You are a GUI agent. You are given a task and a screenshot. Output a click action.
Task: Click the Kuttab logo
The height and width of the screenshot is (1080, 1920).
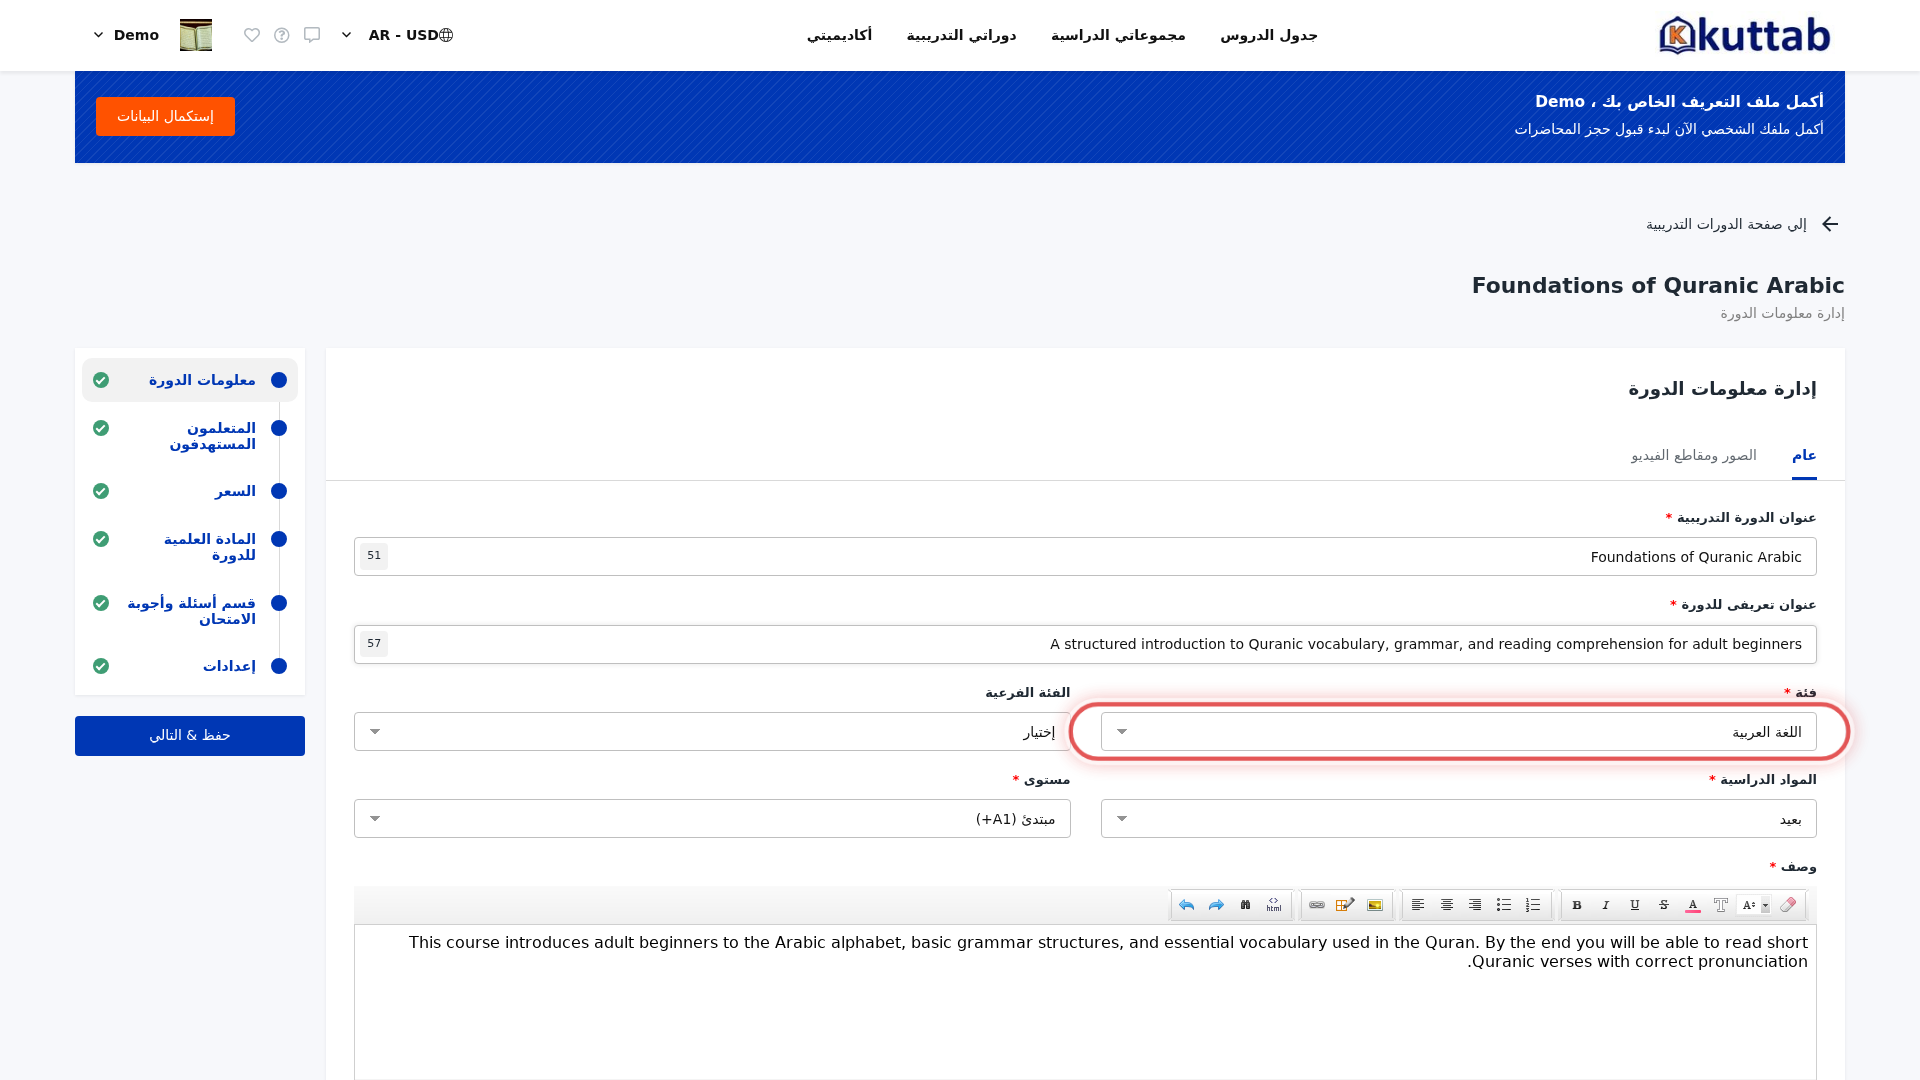[1745, 35]
